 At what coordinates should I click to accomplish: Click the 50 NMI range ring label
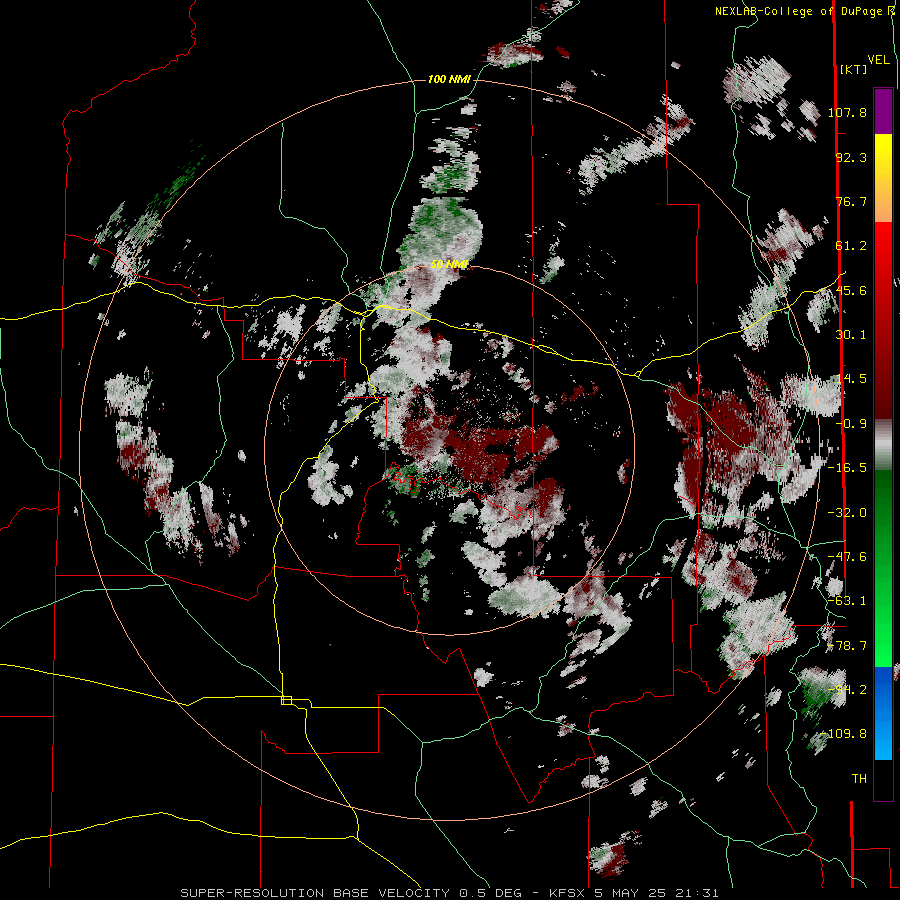449,265
